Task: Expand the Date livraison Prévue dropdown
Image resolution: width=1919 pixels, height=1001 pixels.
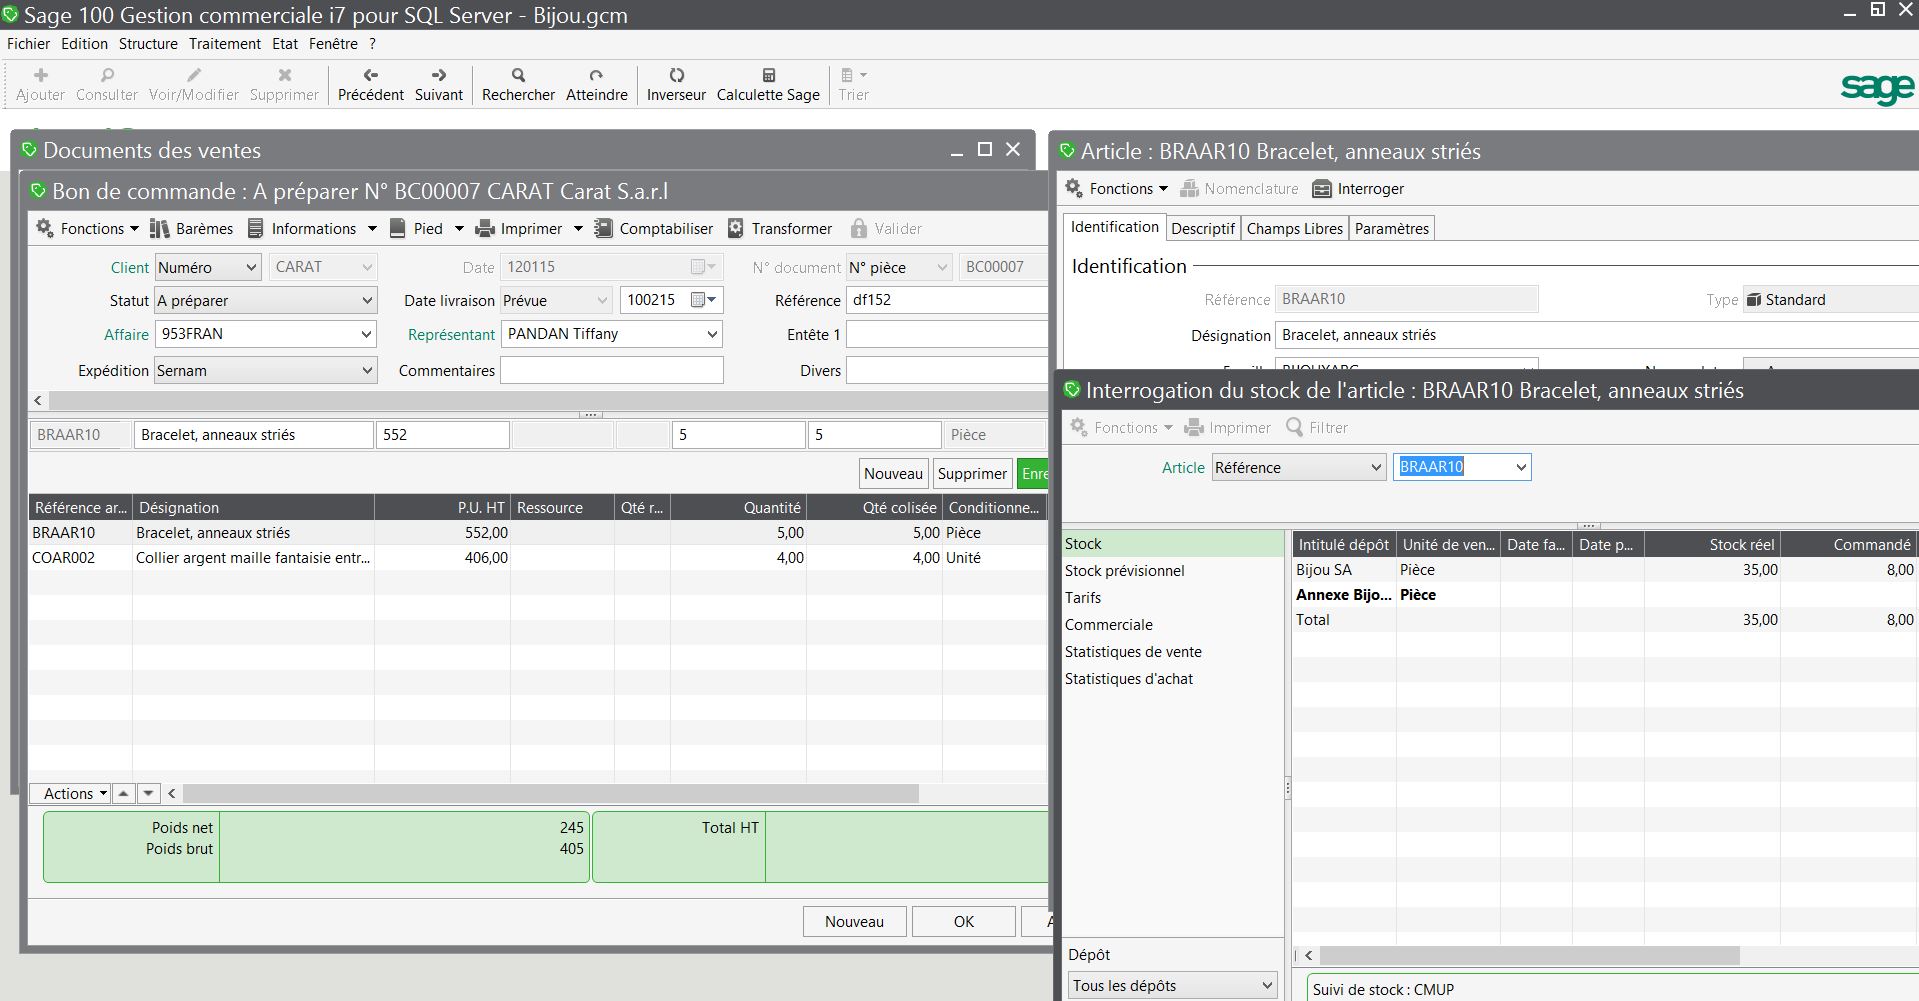Action: coord(556,300)
